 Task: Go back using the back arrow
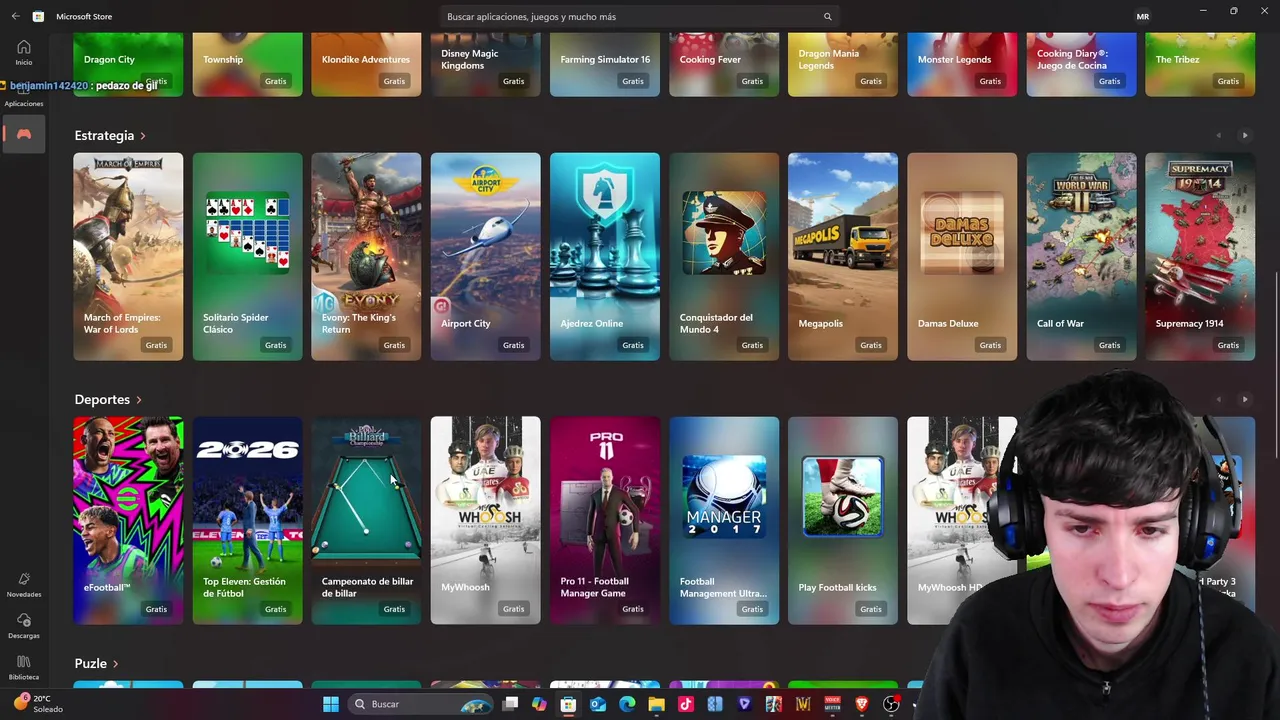[15, 16]
